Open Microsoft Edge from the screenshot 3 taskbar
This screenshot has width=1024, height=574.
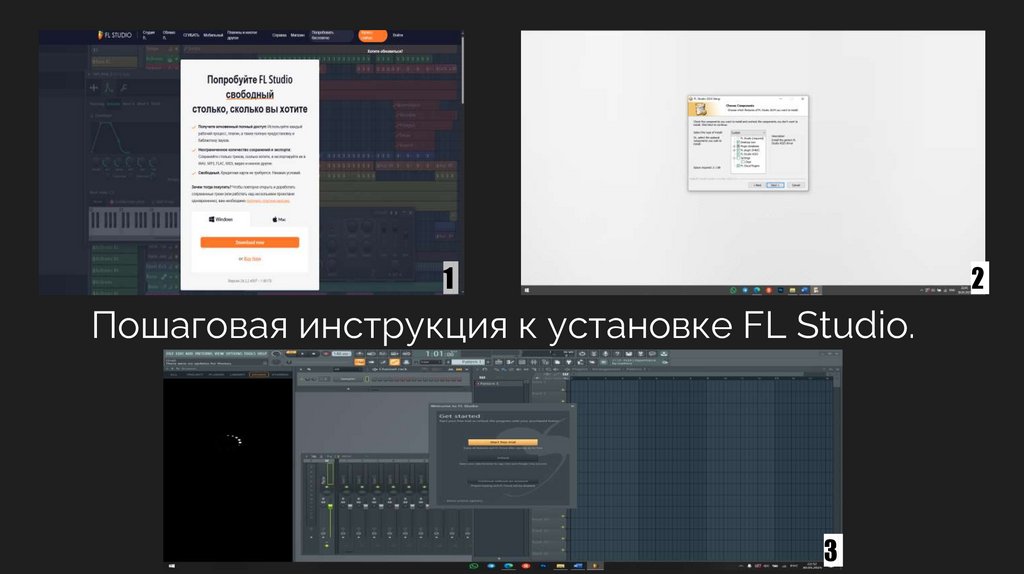pyautogui.click(x=509, y=566)
